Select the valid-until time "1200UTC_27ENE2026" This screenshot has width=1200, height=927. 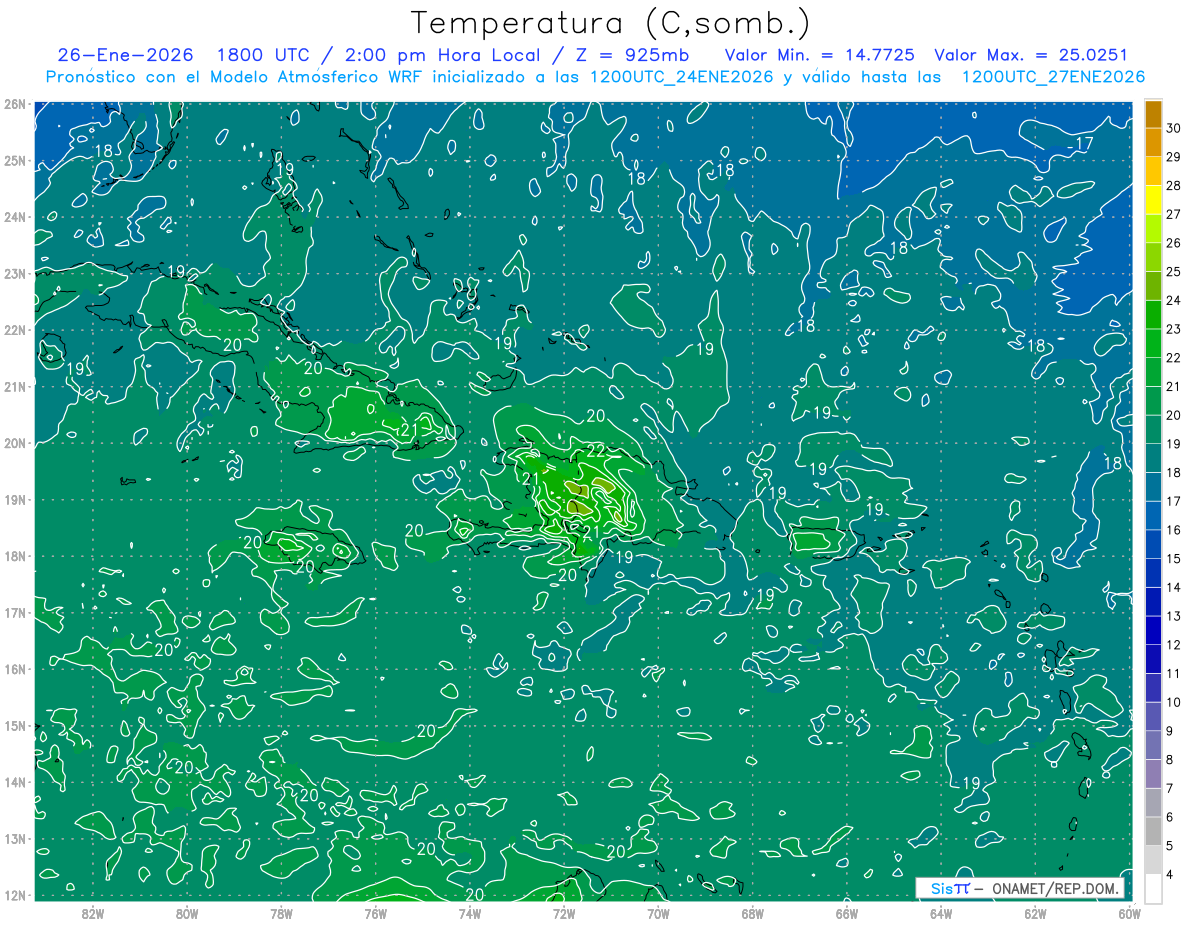[x=1052, y=77]
